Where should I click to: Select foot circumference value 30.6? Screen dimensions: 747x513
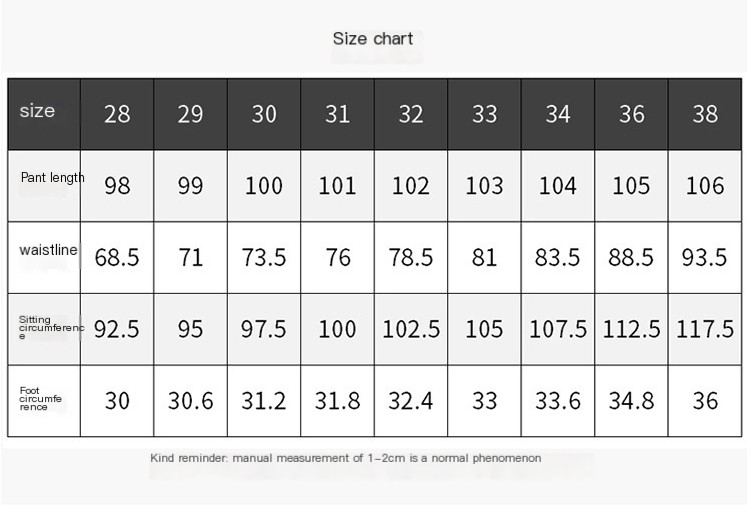tap(190, 401)
